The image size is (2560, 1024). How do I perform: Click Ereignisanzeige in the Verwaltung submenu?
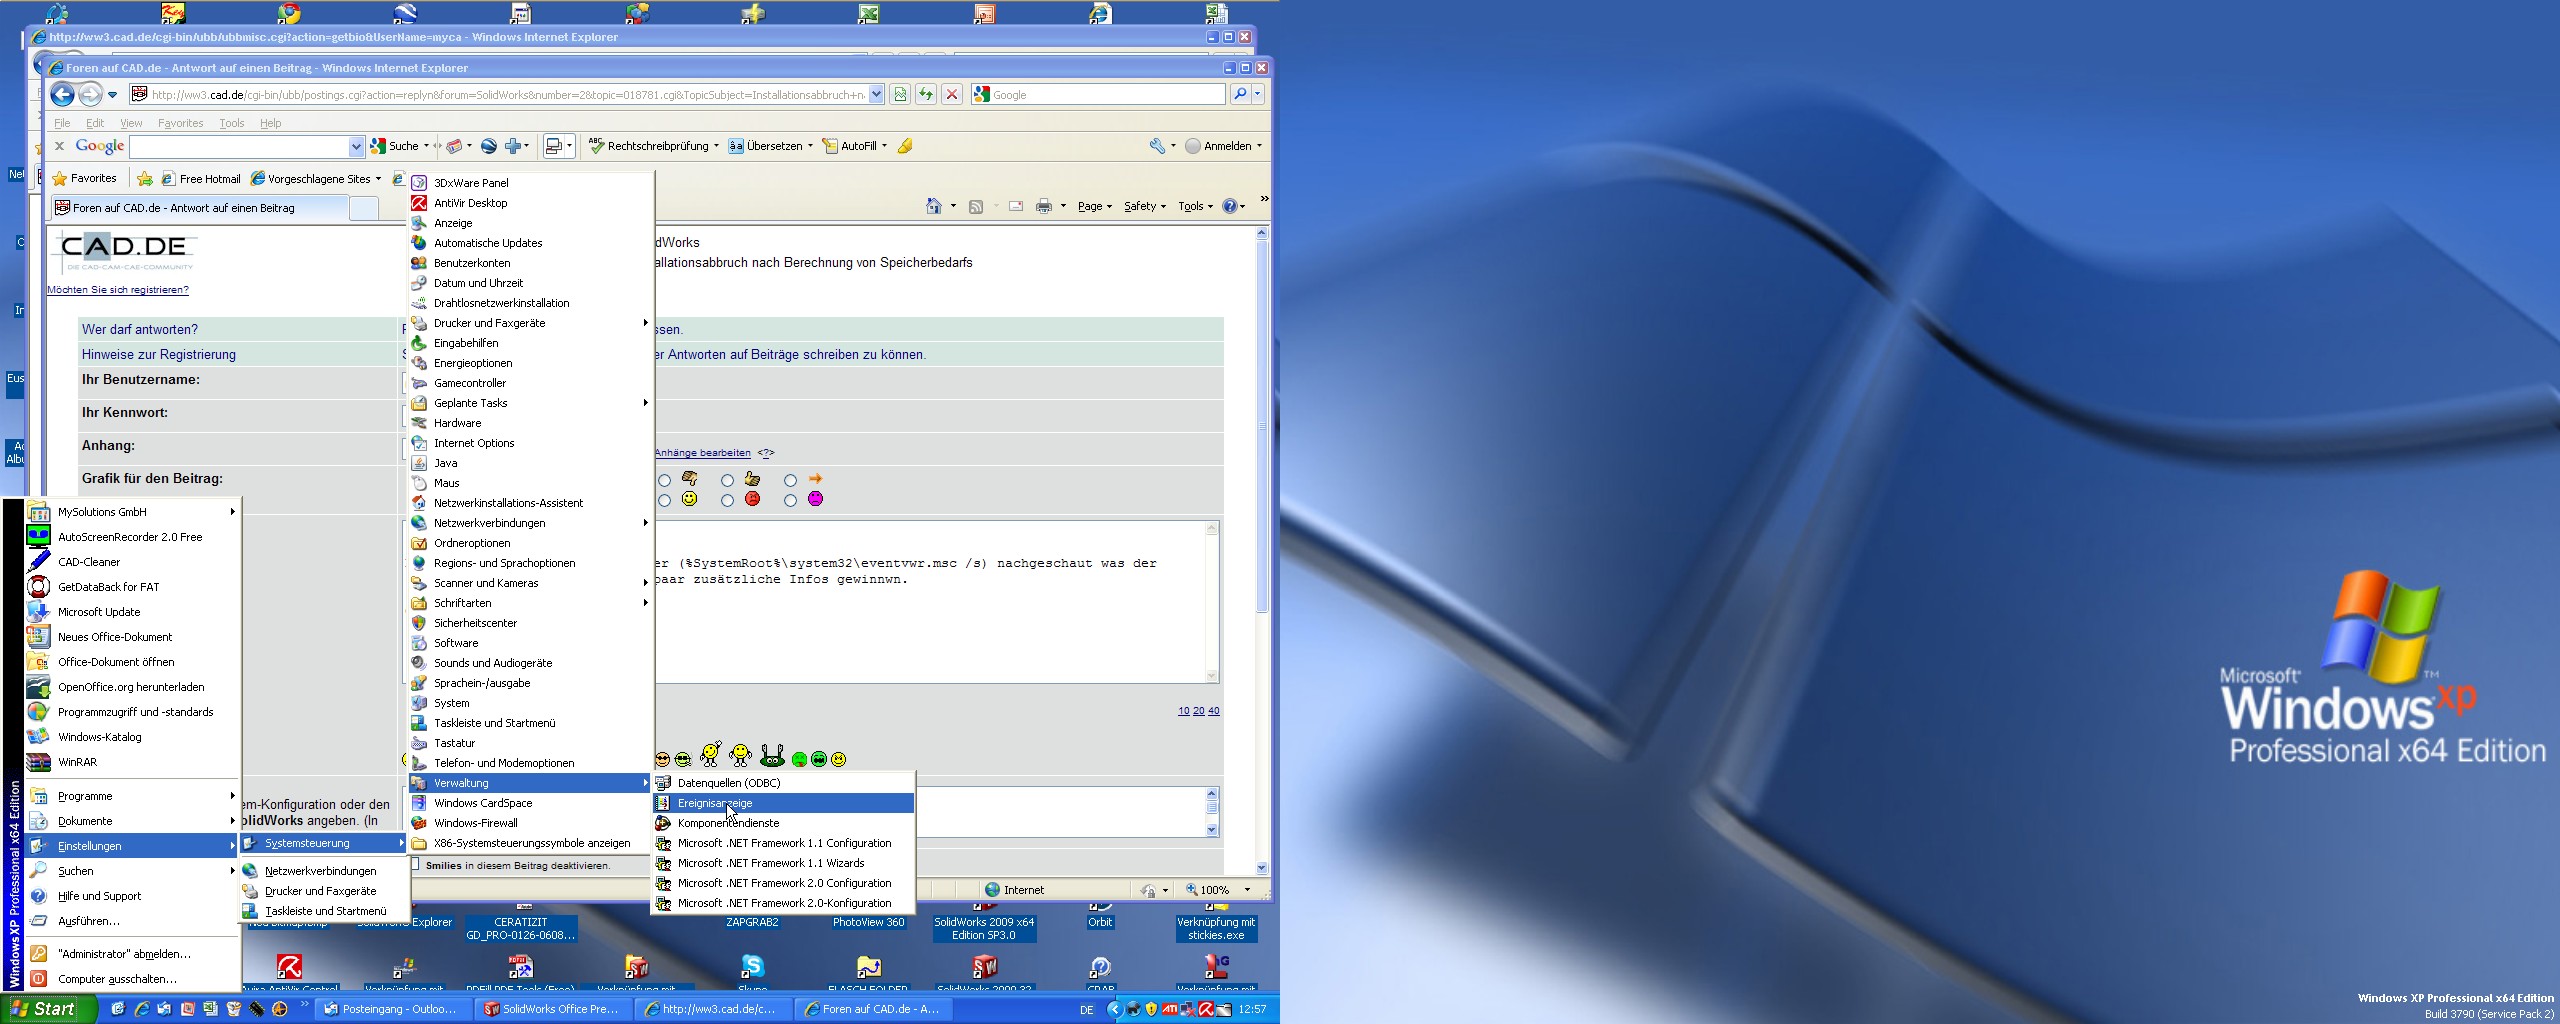tap(783, 803)
